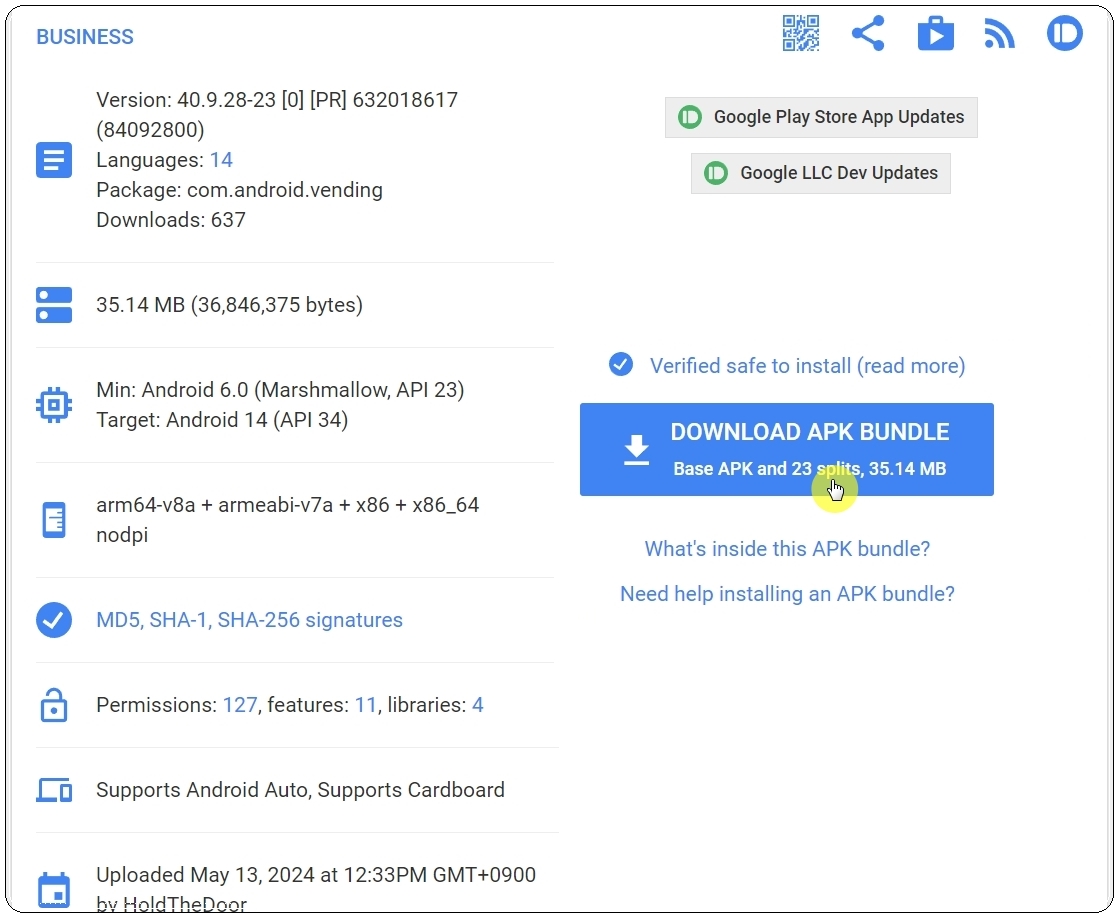Click the Pushbullet icon in the header
This screenshot has height=918, width=1119.
click(1065, 34)
